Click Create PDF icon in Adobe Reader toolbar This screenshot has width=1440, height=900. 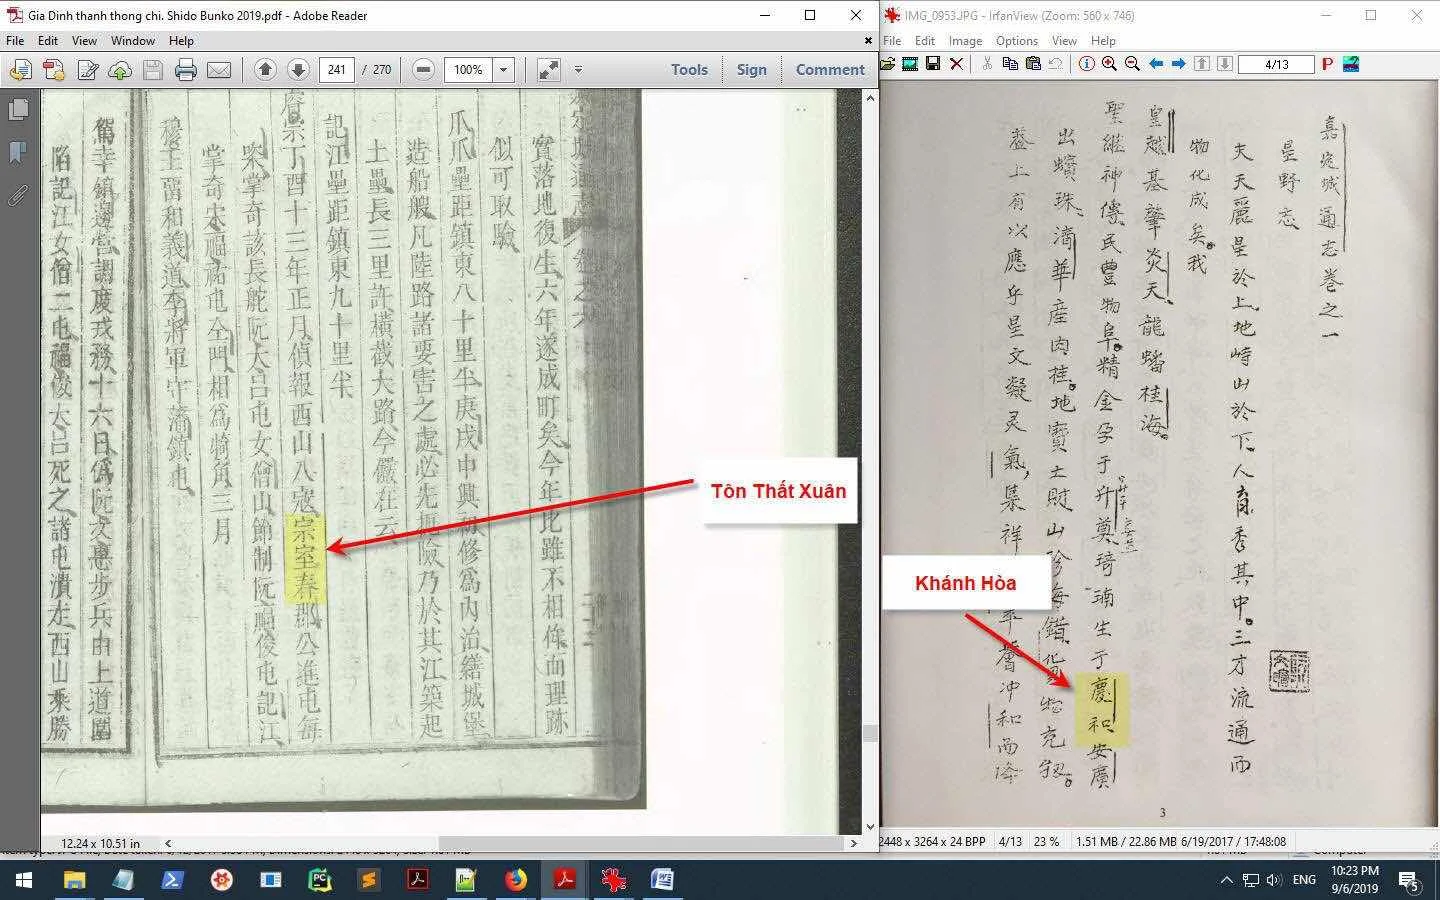(20, 70)
